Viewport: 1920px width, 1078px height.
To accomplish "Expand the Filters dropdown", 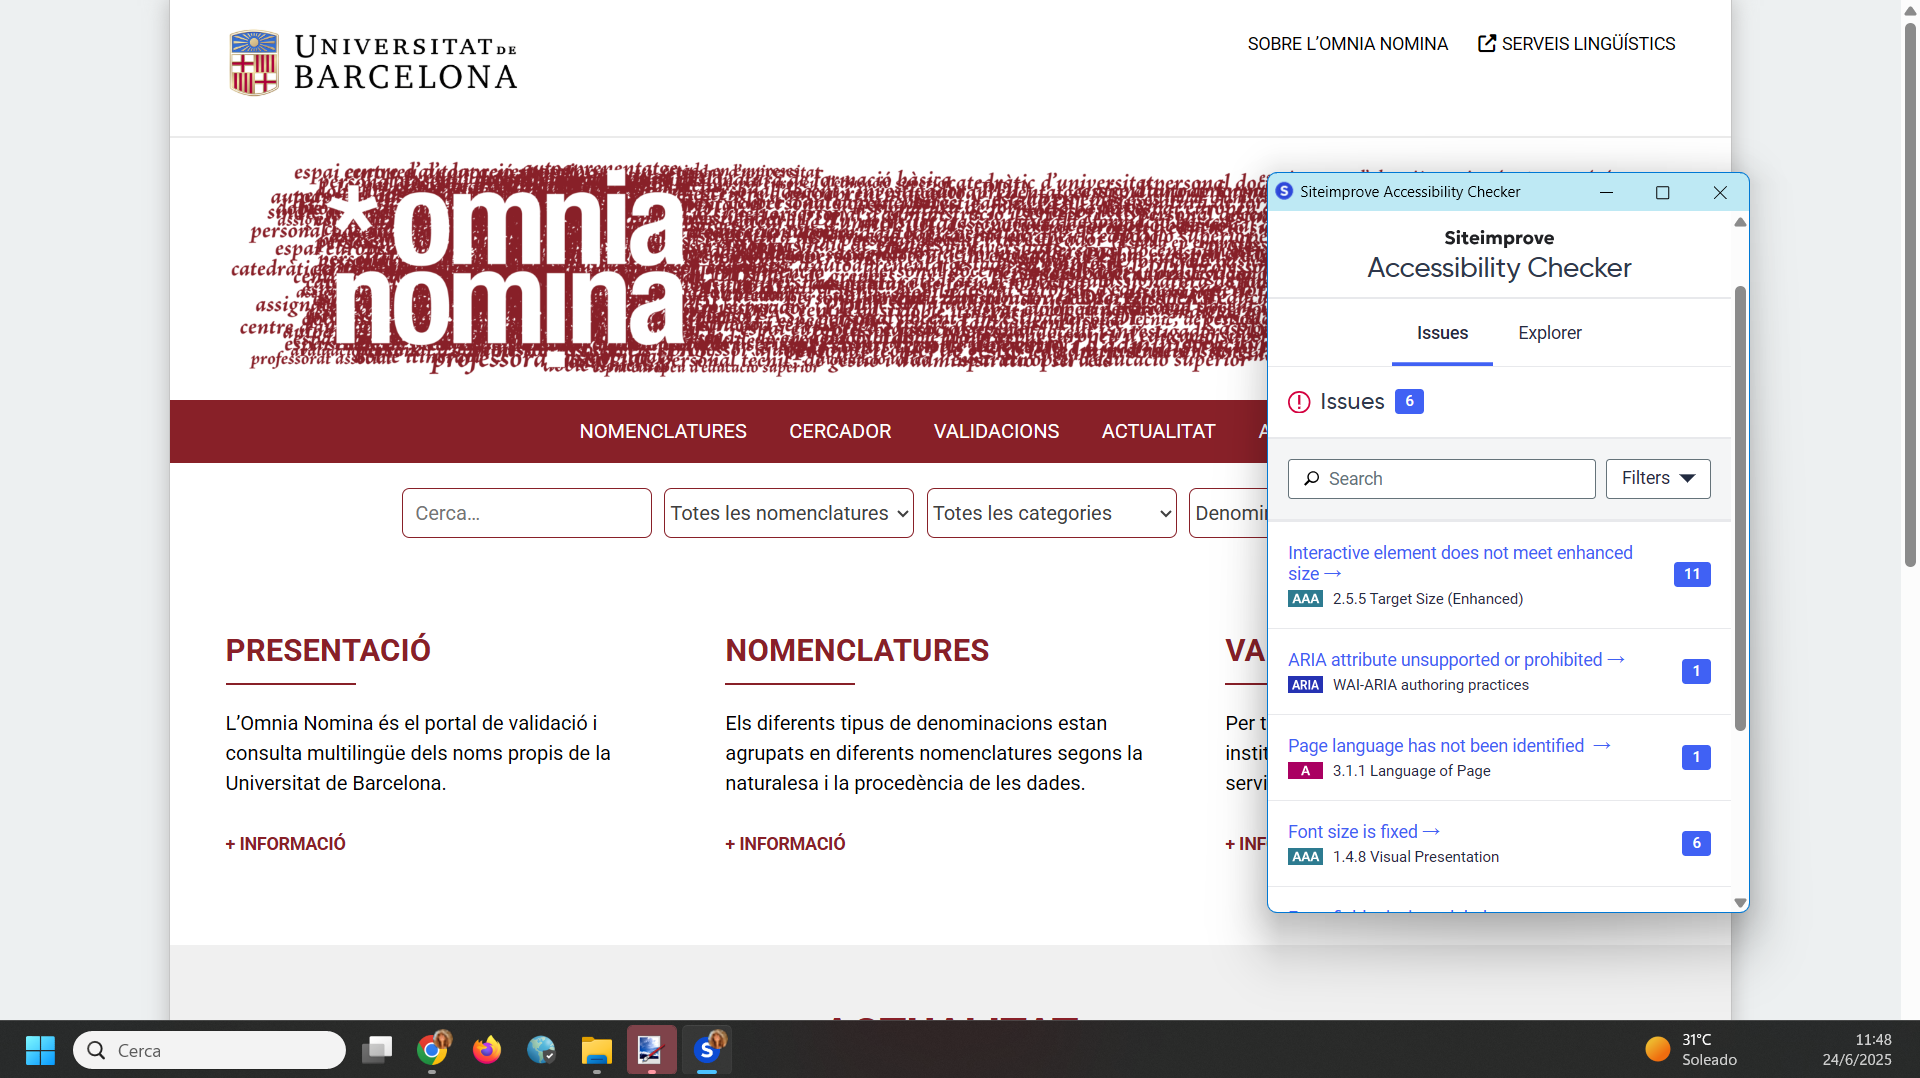I will pos(1657,479).
